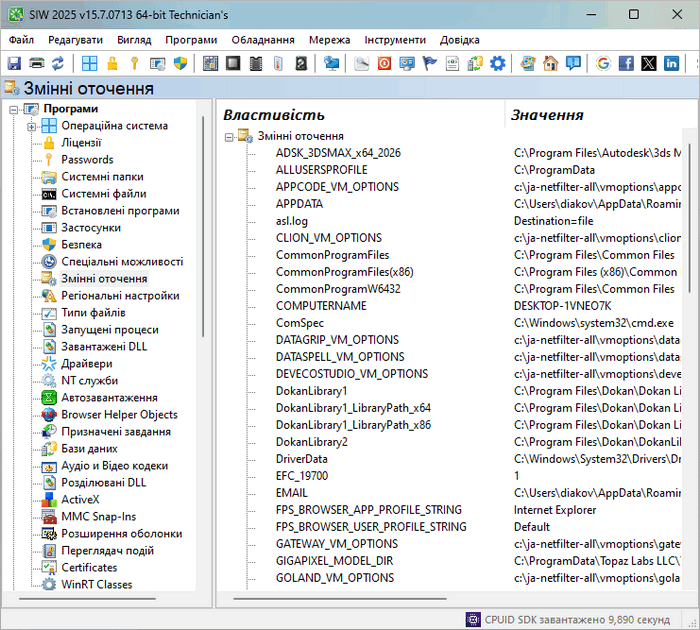Click the Google toolbar icon
Viewport: 700px width, 630px height.
[x=603, y=63]
